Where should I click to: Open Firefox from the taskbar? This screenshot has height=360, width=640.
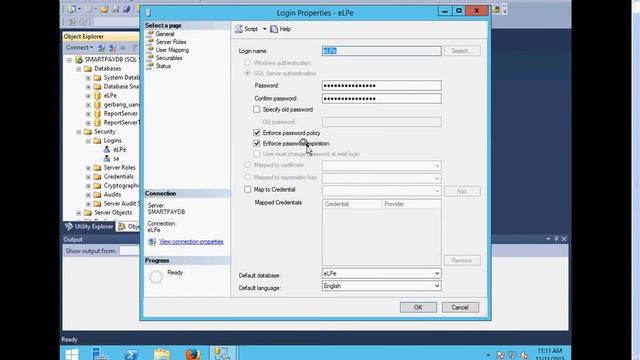tap(193, 353)
